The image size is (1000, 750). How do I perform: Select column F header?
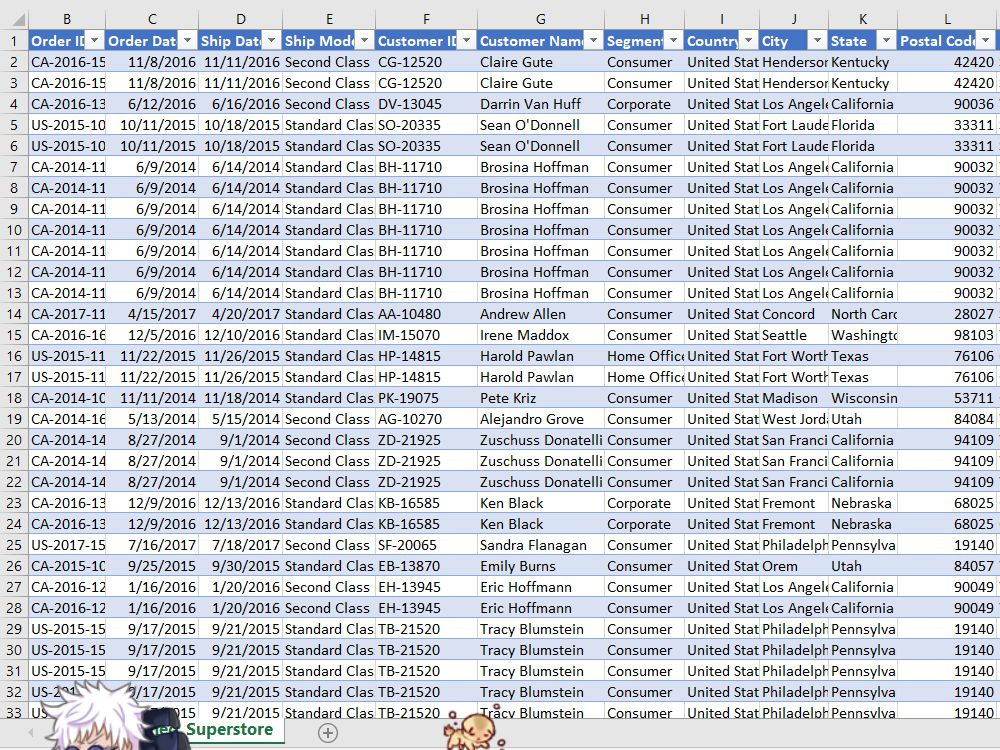tap(426, 19)
